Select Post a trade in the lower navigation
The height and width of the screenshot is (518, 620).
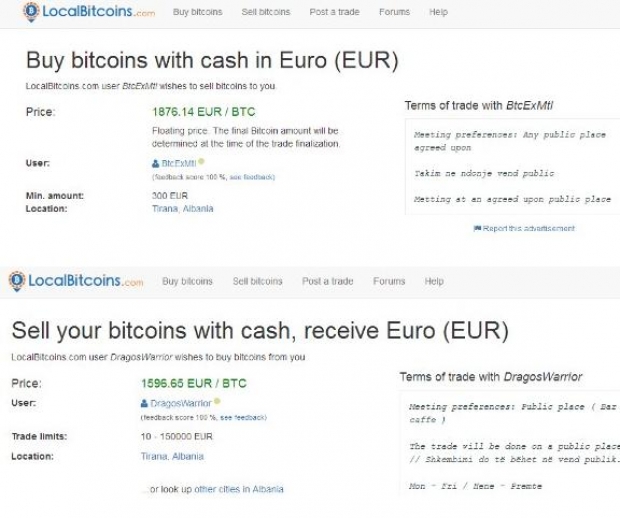[328, 281]
